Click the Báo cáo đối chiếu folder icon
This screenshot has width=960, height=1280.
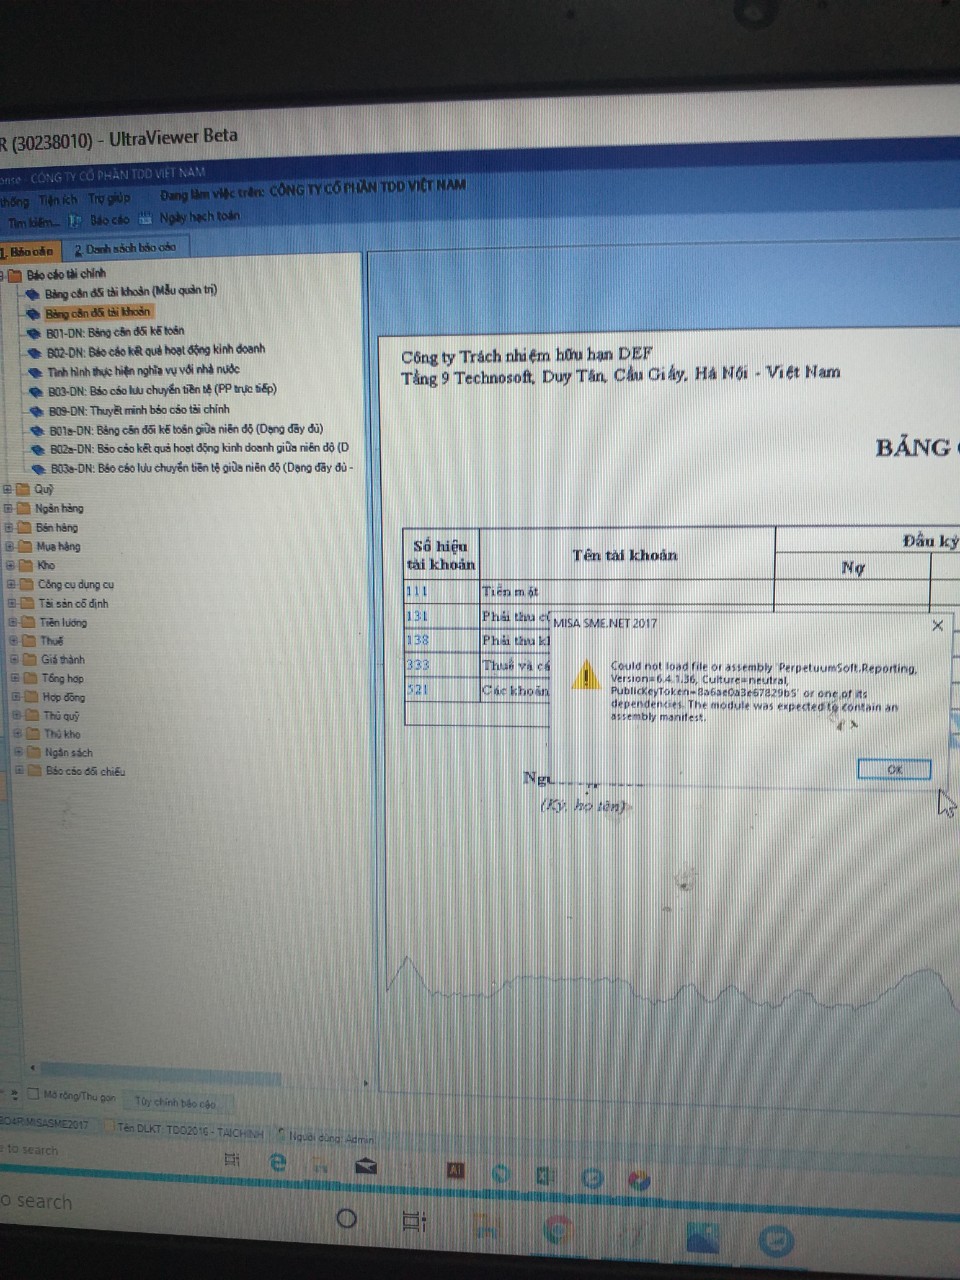(x=35, y=771)
